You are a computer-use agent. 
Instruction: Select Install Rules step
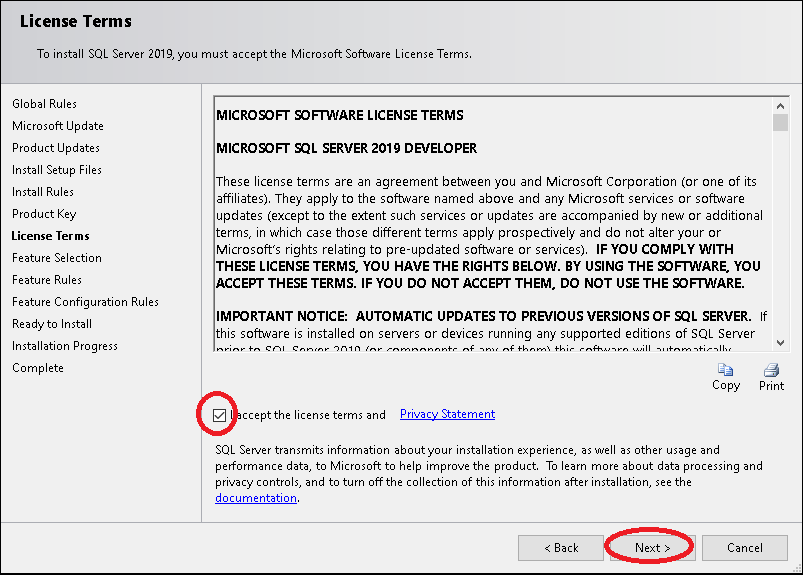[x=43, y=192]
